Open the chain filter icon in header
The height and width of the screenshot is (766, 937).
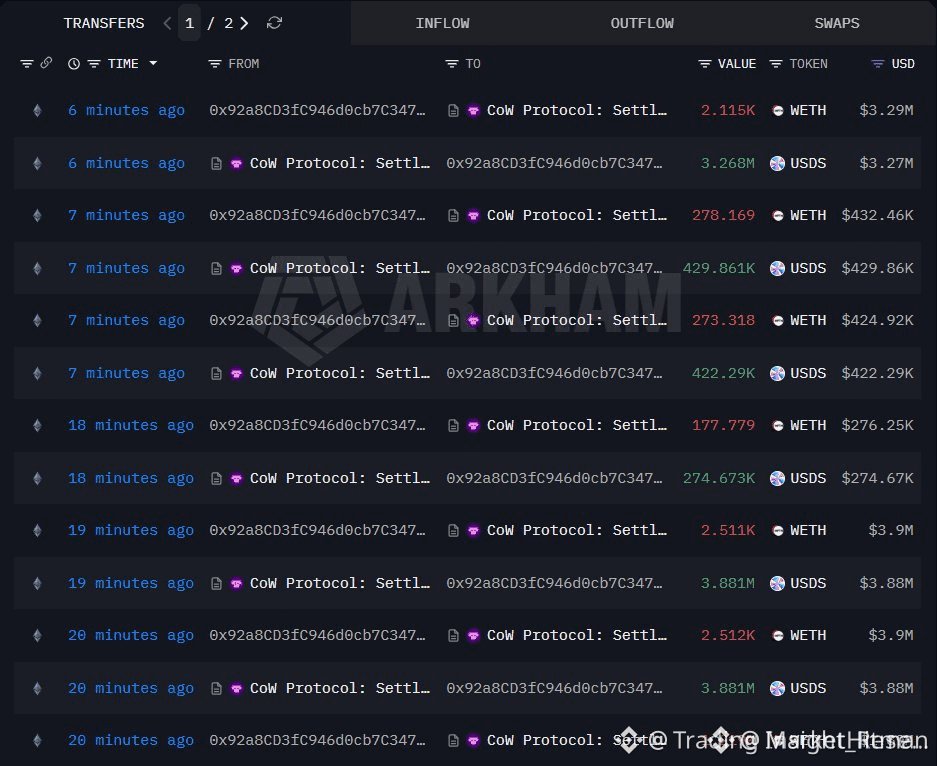(x=26, y=64)
